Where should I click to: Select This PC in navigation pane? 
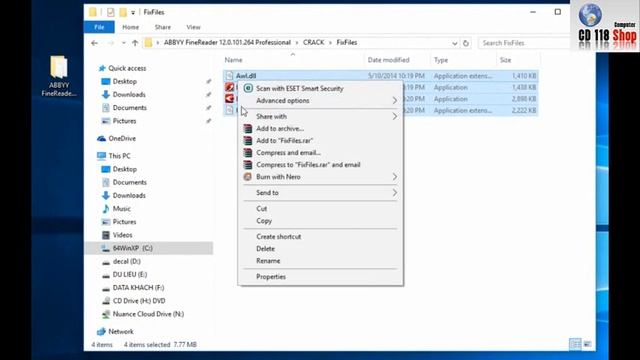tap(120, 156)
